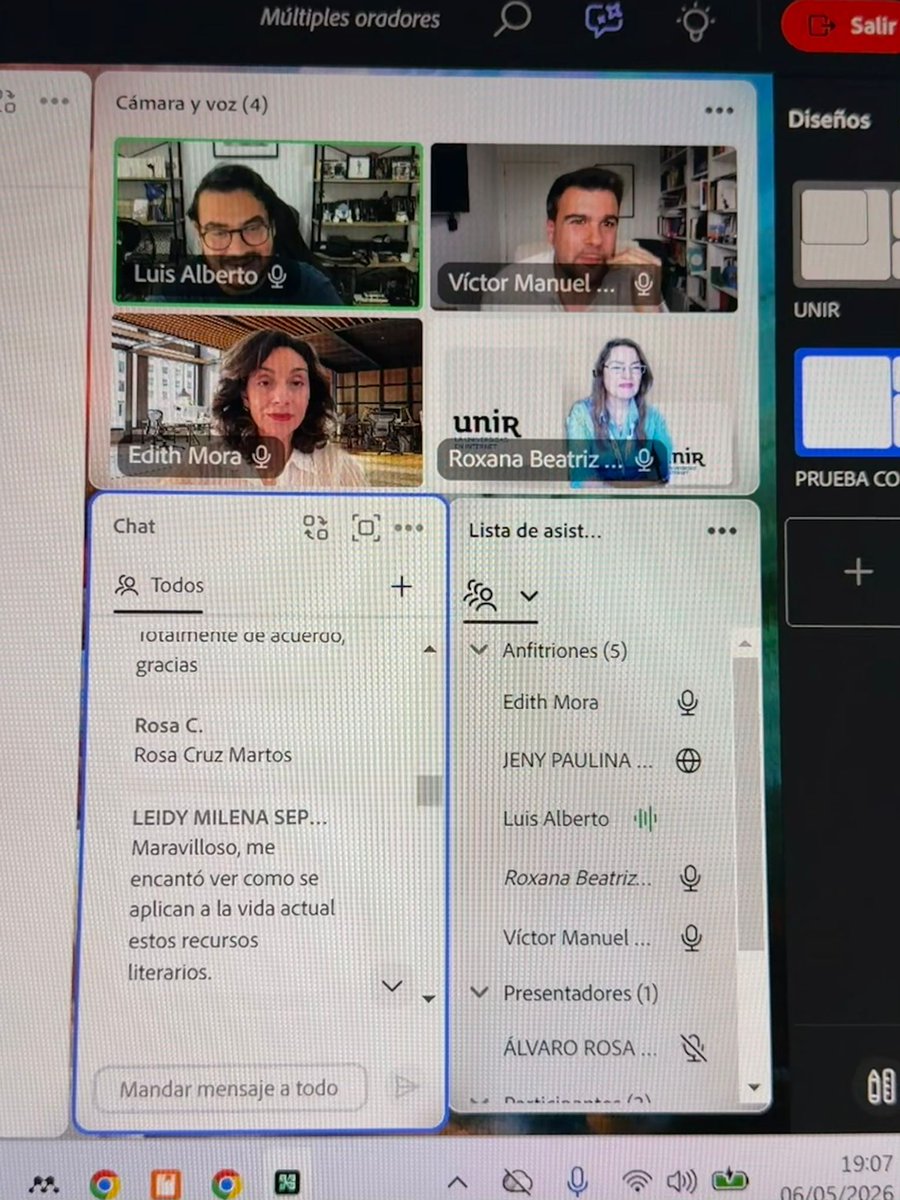
Task: Collapse the Presentadores (1) group
Action: (480, 993)
